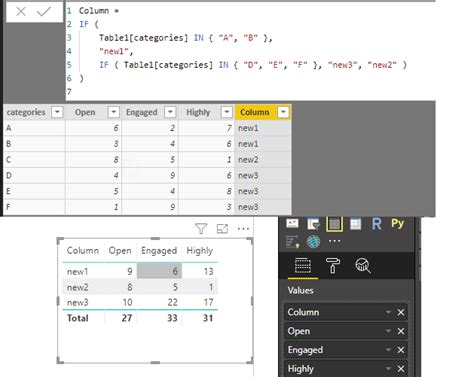The image size is (474, 377).
Task: Select the Matrix visual icon
Action: click(x=355, y=224)
